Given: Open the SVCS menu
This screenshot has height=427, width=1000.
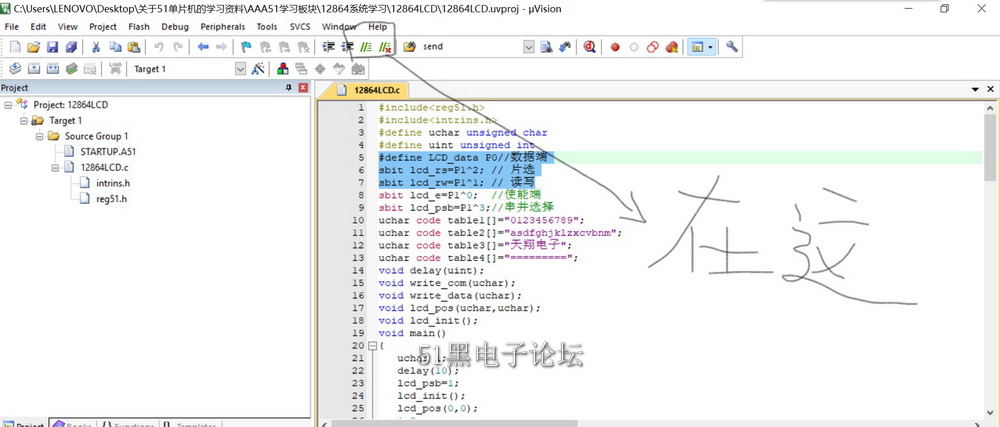Looking at the screenshot, I should click(x=300, y=27).
